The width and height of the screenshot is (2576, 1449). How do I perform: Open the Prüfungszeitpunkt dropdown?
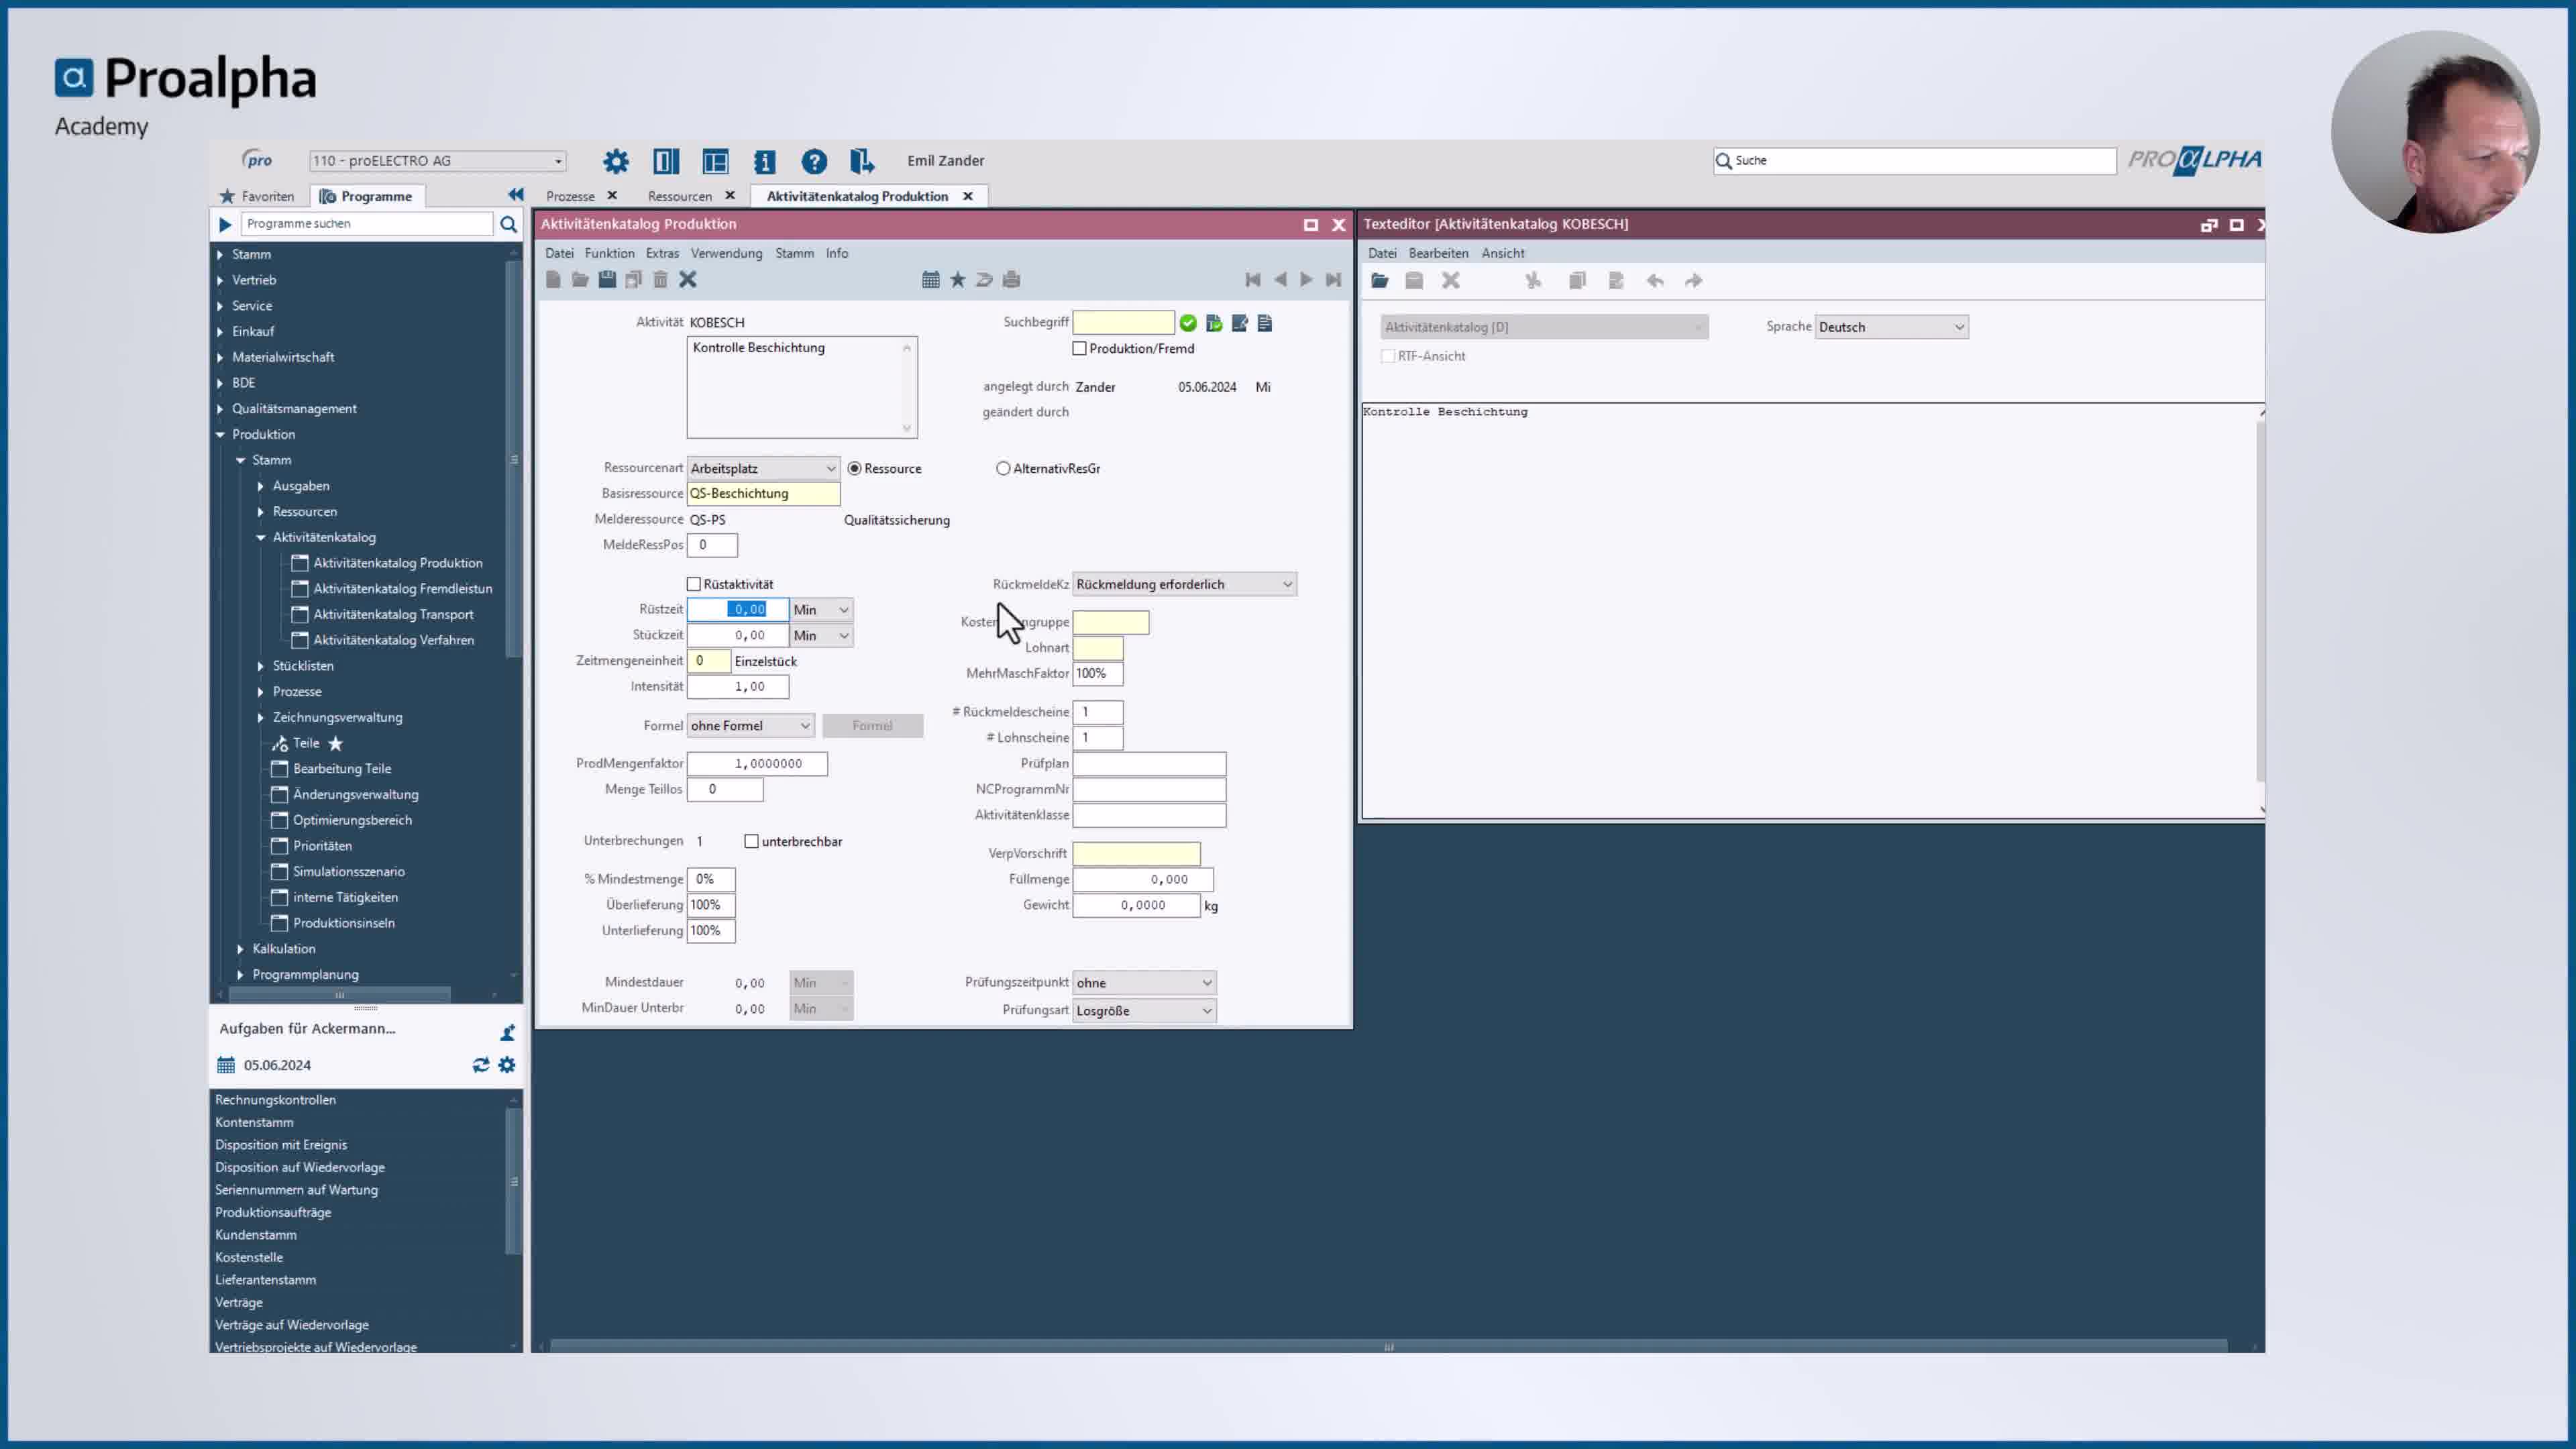coord(1144,983)
